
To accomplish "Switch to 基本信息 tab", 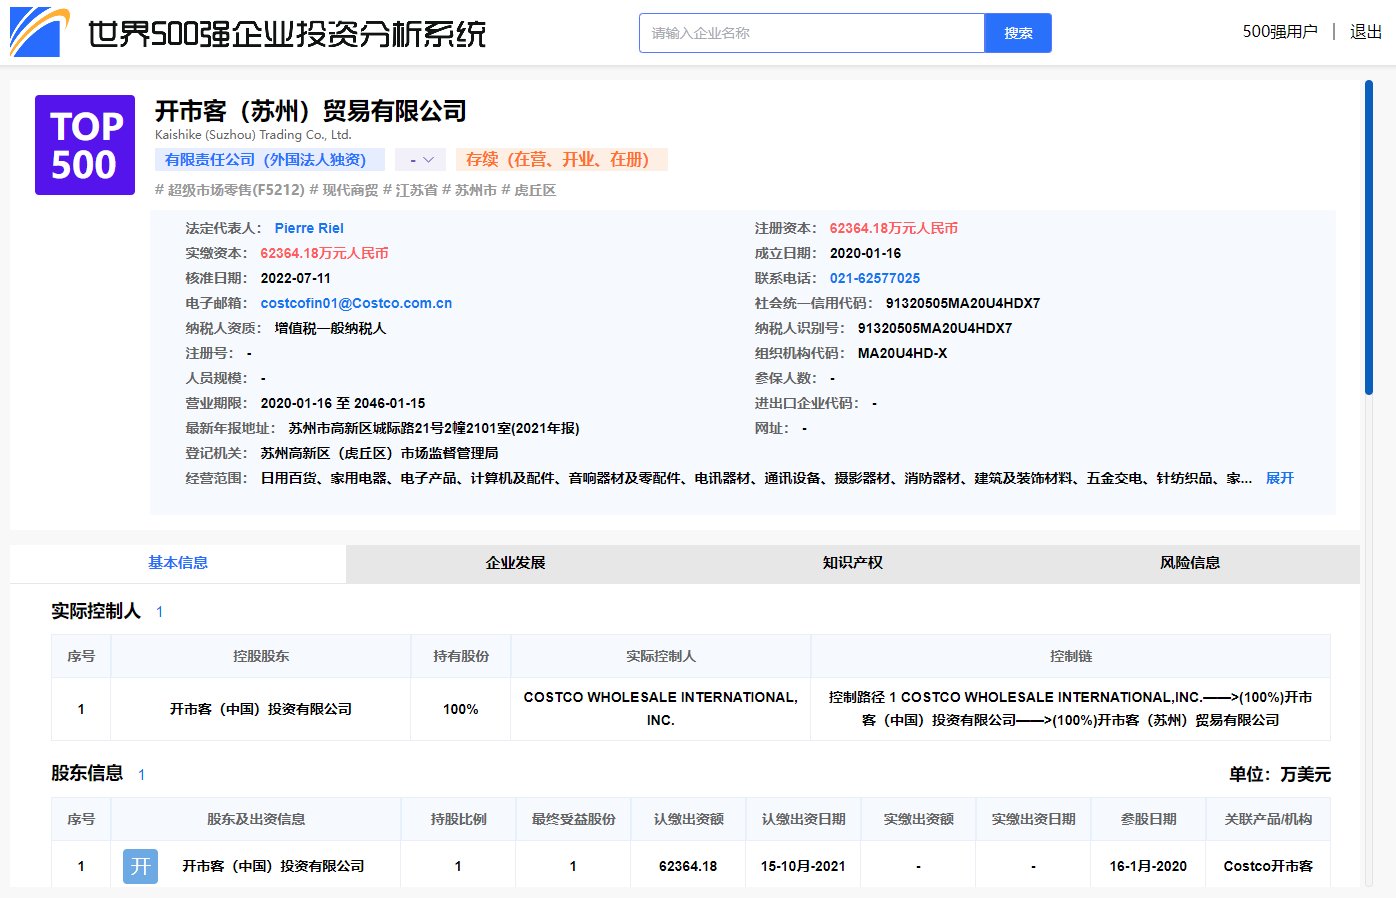I will tap(178, 563).
